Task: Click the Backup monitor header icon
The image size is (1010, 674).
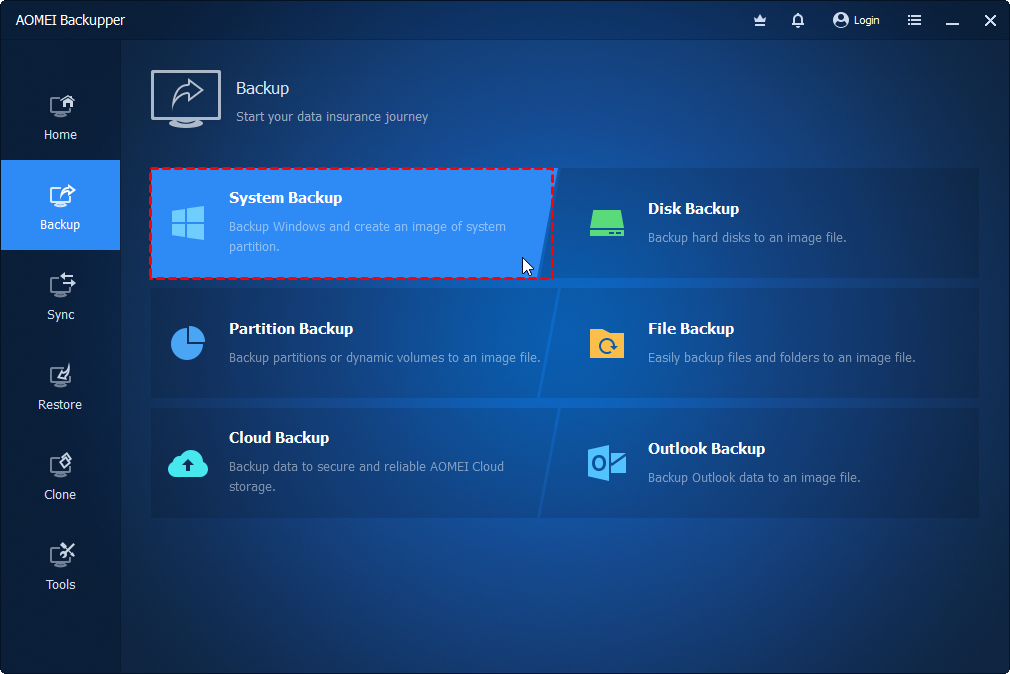Action: click(186, 99)
